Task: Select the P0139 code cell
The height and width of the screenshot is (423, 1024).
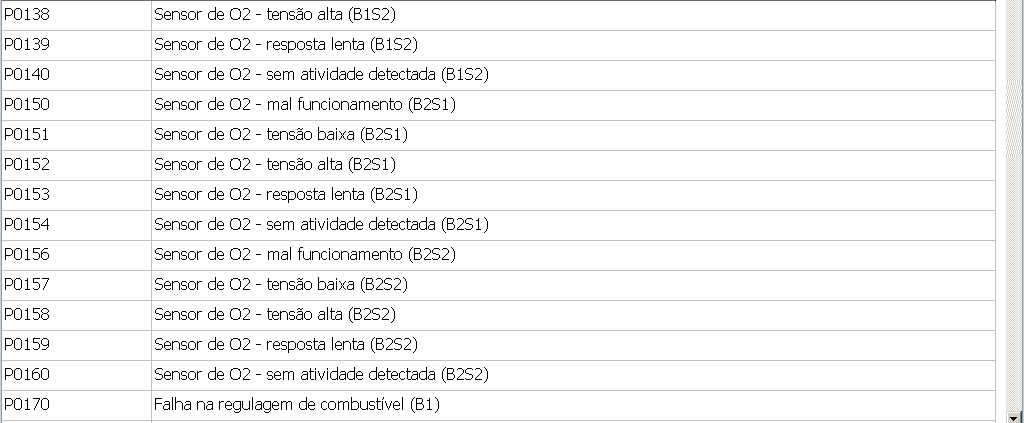Action: click(x=27, y=45)
